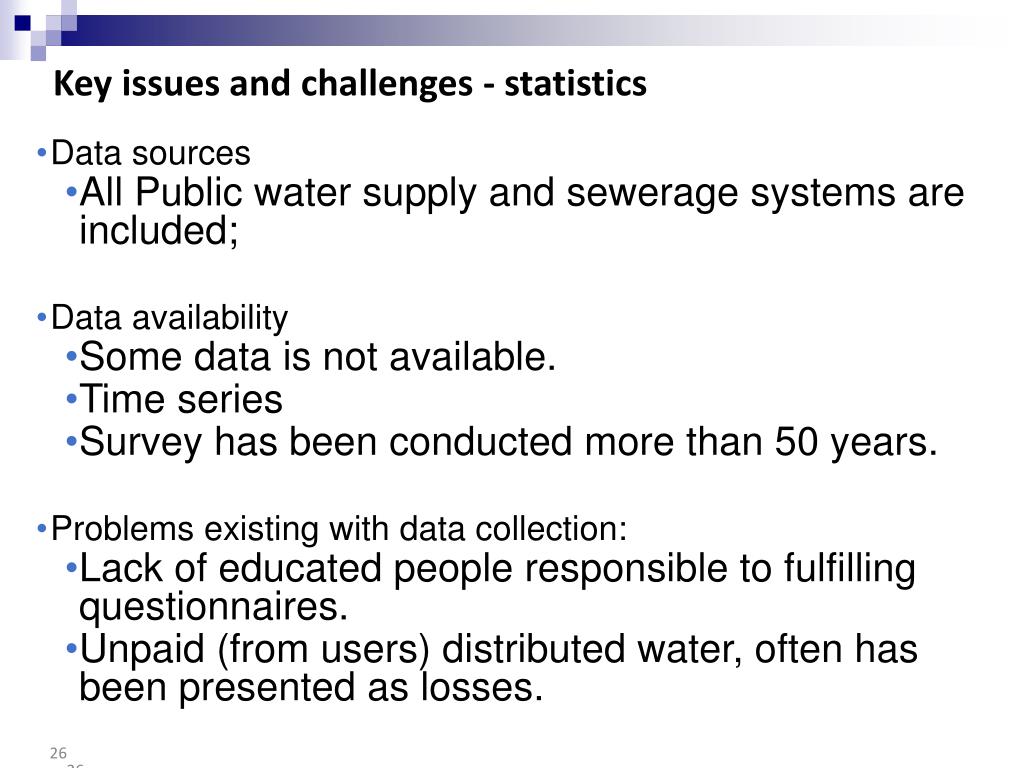Select the 'Data sources' bullet heading

tap(151, 153)
